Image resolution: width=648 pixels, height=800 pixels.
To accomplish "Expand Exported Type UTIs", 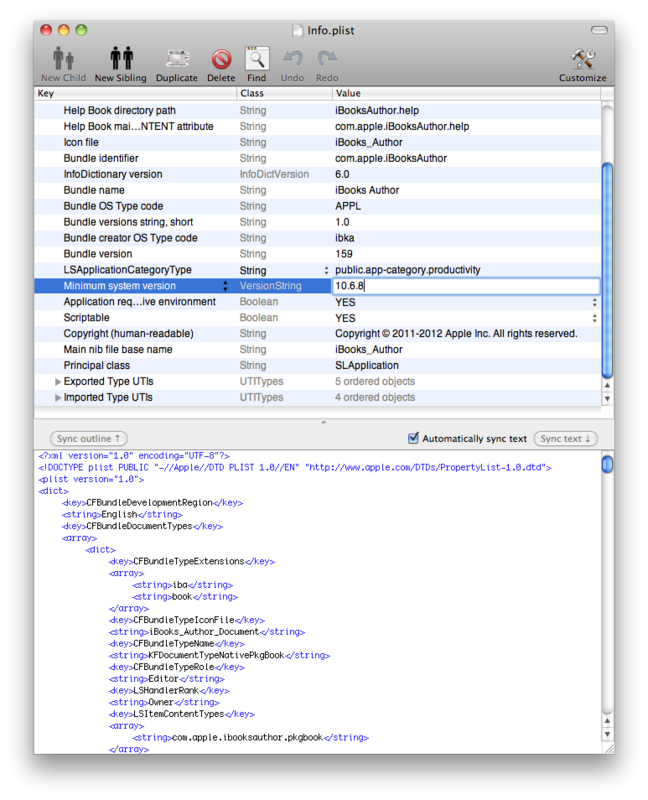I will point(58,382).
